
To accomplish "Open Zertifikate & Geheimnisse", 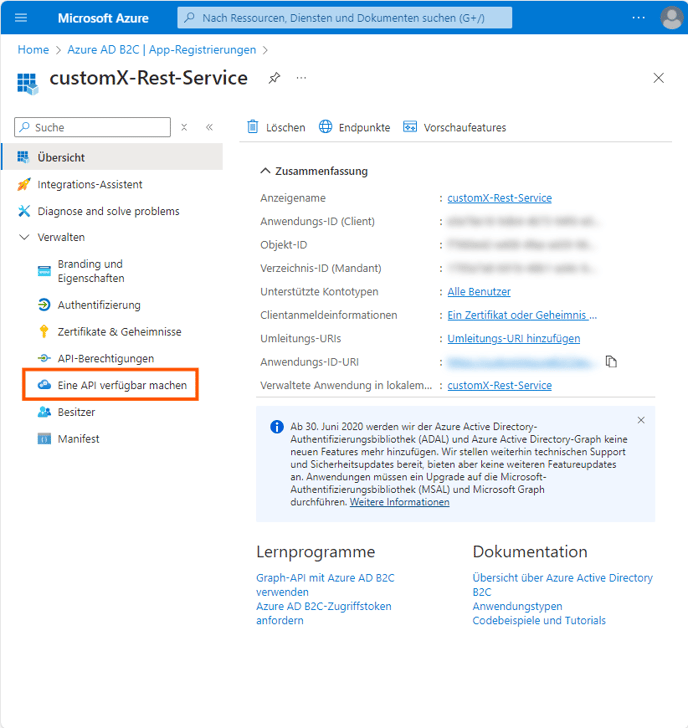I will click(x=119, y=332).
